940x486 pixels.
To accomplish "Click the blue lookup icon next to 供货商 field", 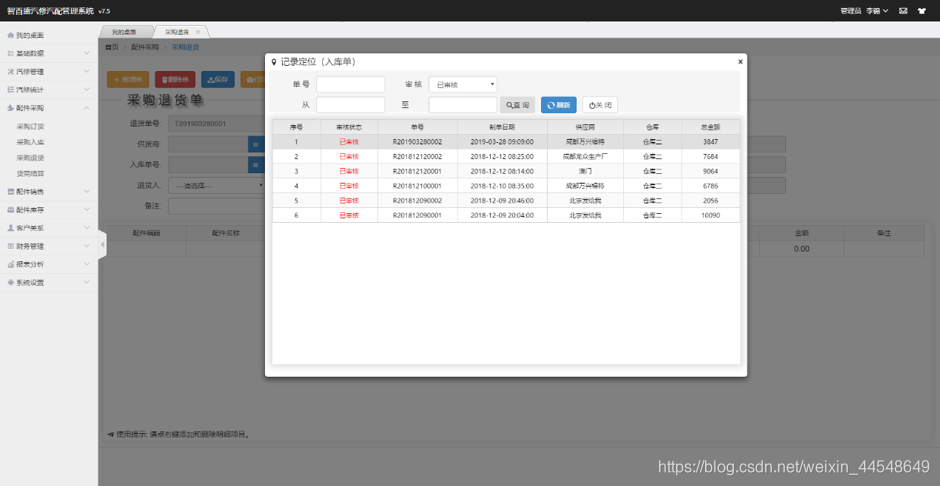I will point(256,144).
